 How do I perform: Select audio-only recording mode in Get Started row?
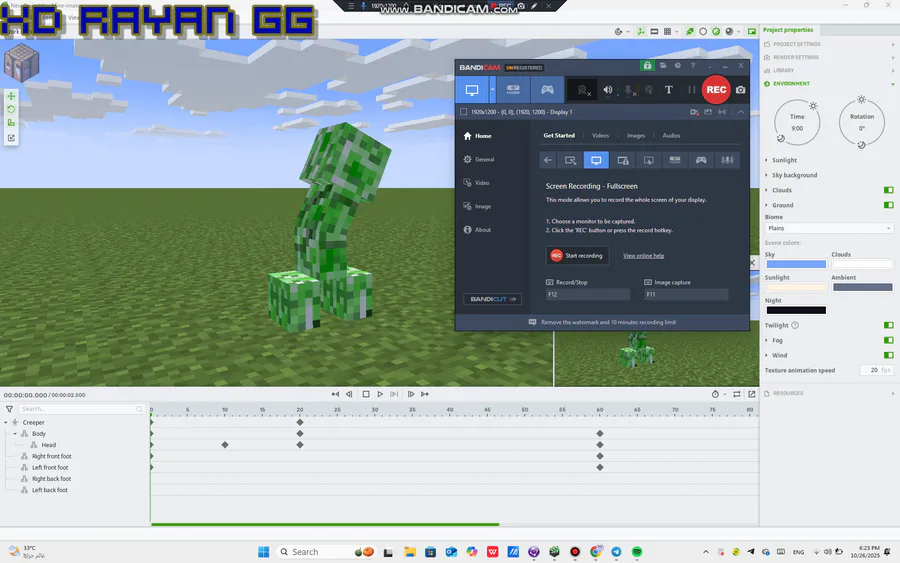727,160
